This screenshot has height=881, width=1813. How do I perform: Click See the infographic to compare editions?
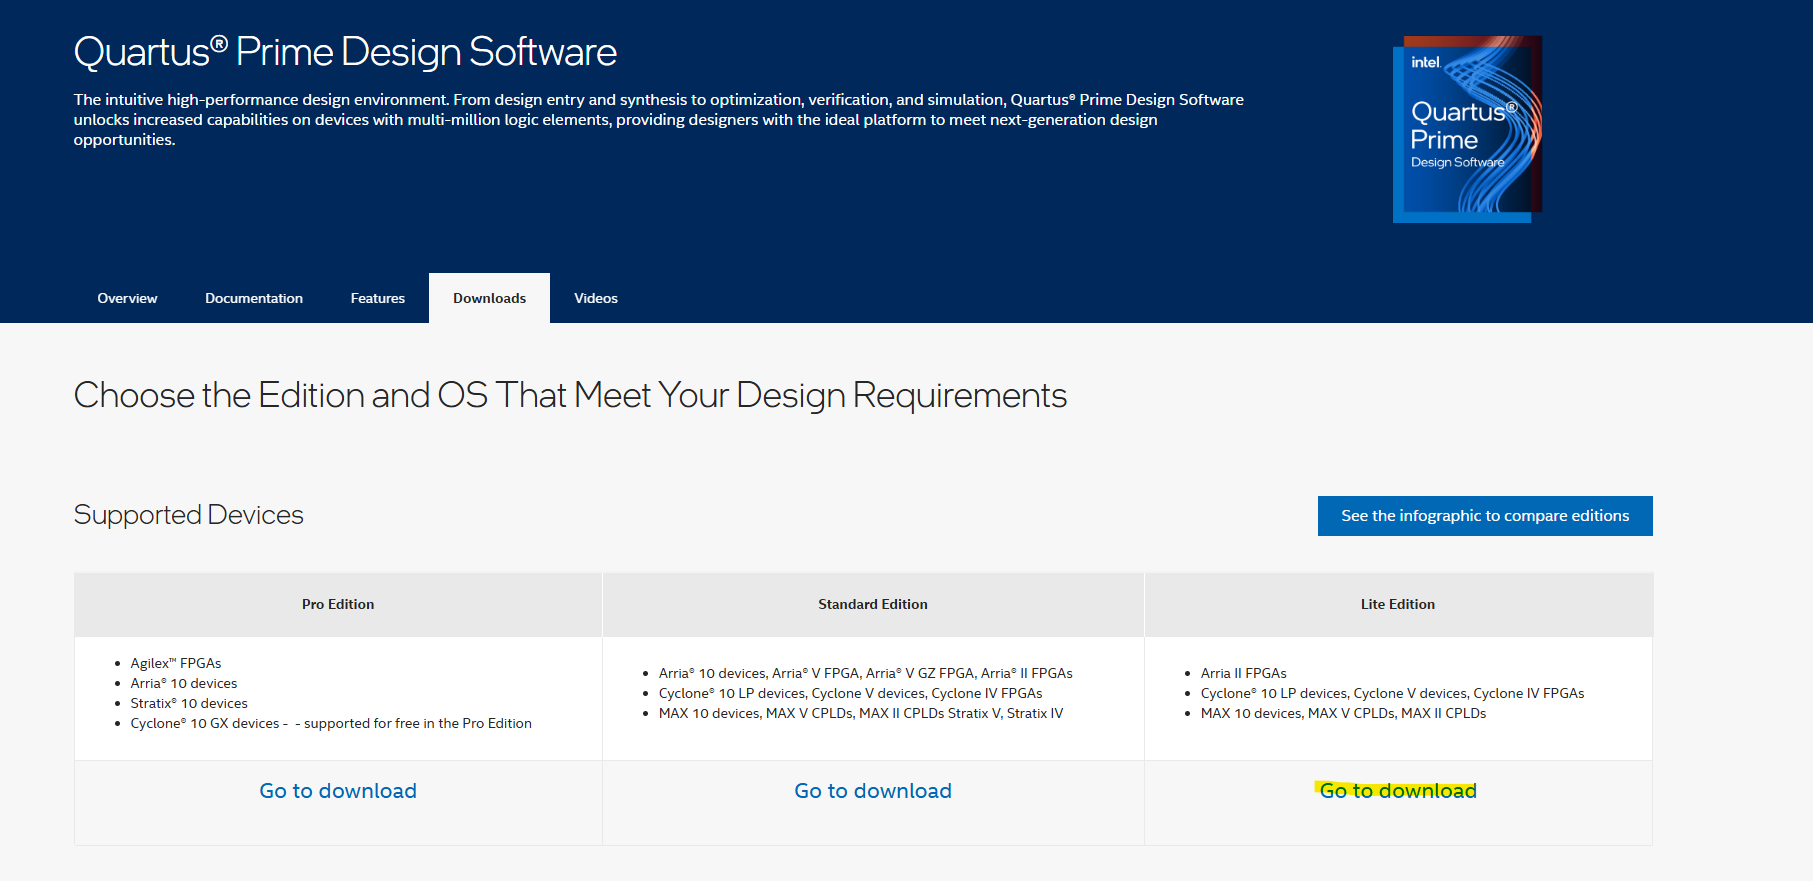(1485, 516)
